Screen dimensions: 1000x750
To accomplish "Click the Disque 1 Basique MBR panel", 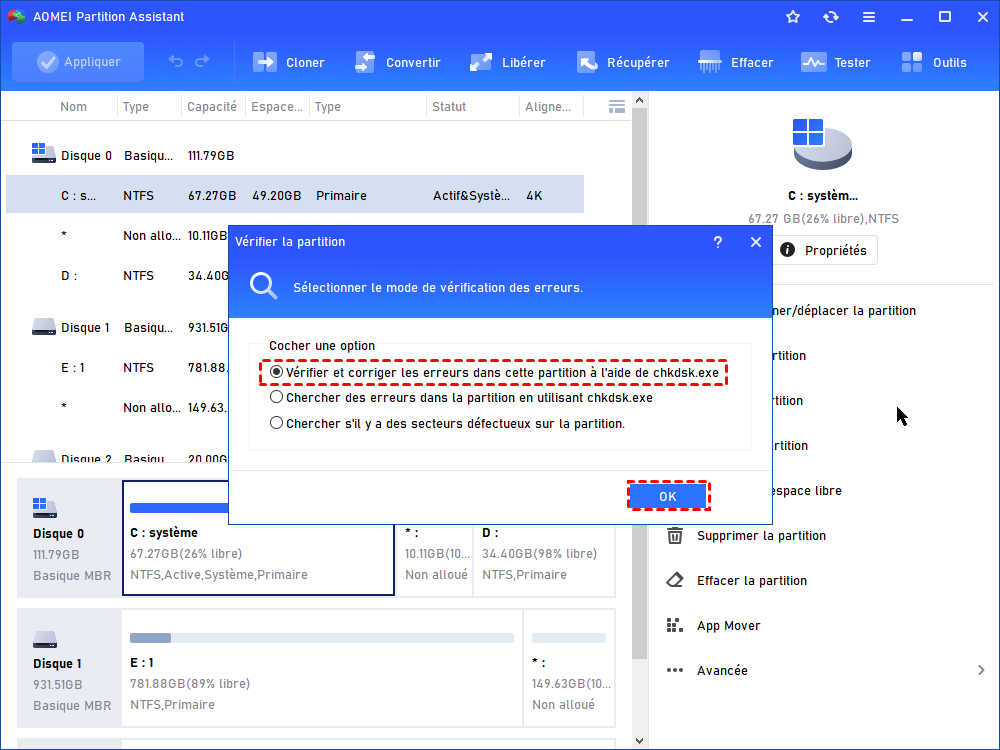I will tap(70, 668).
